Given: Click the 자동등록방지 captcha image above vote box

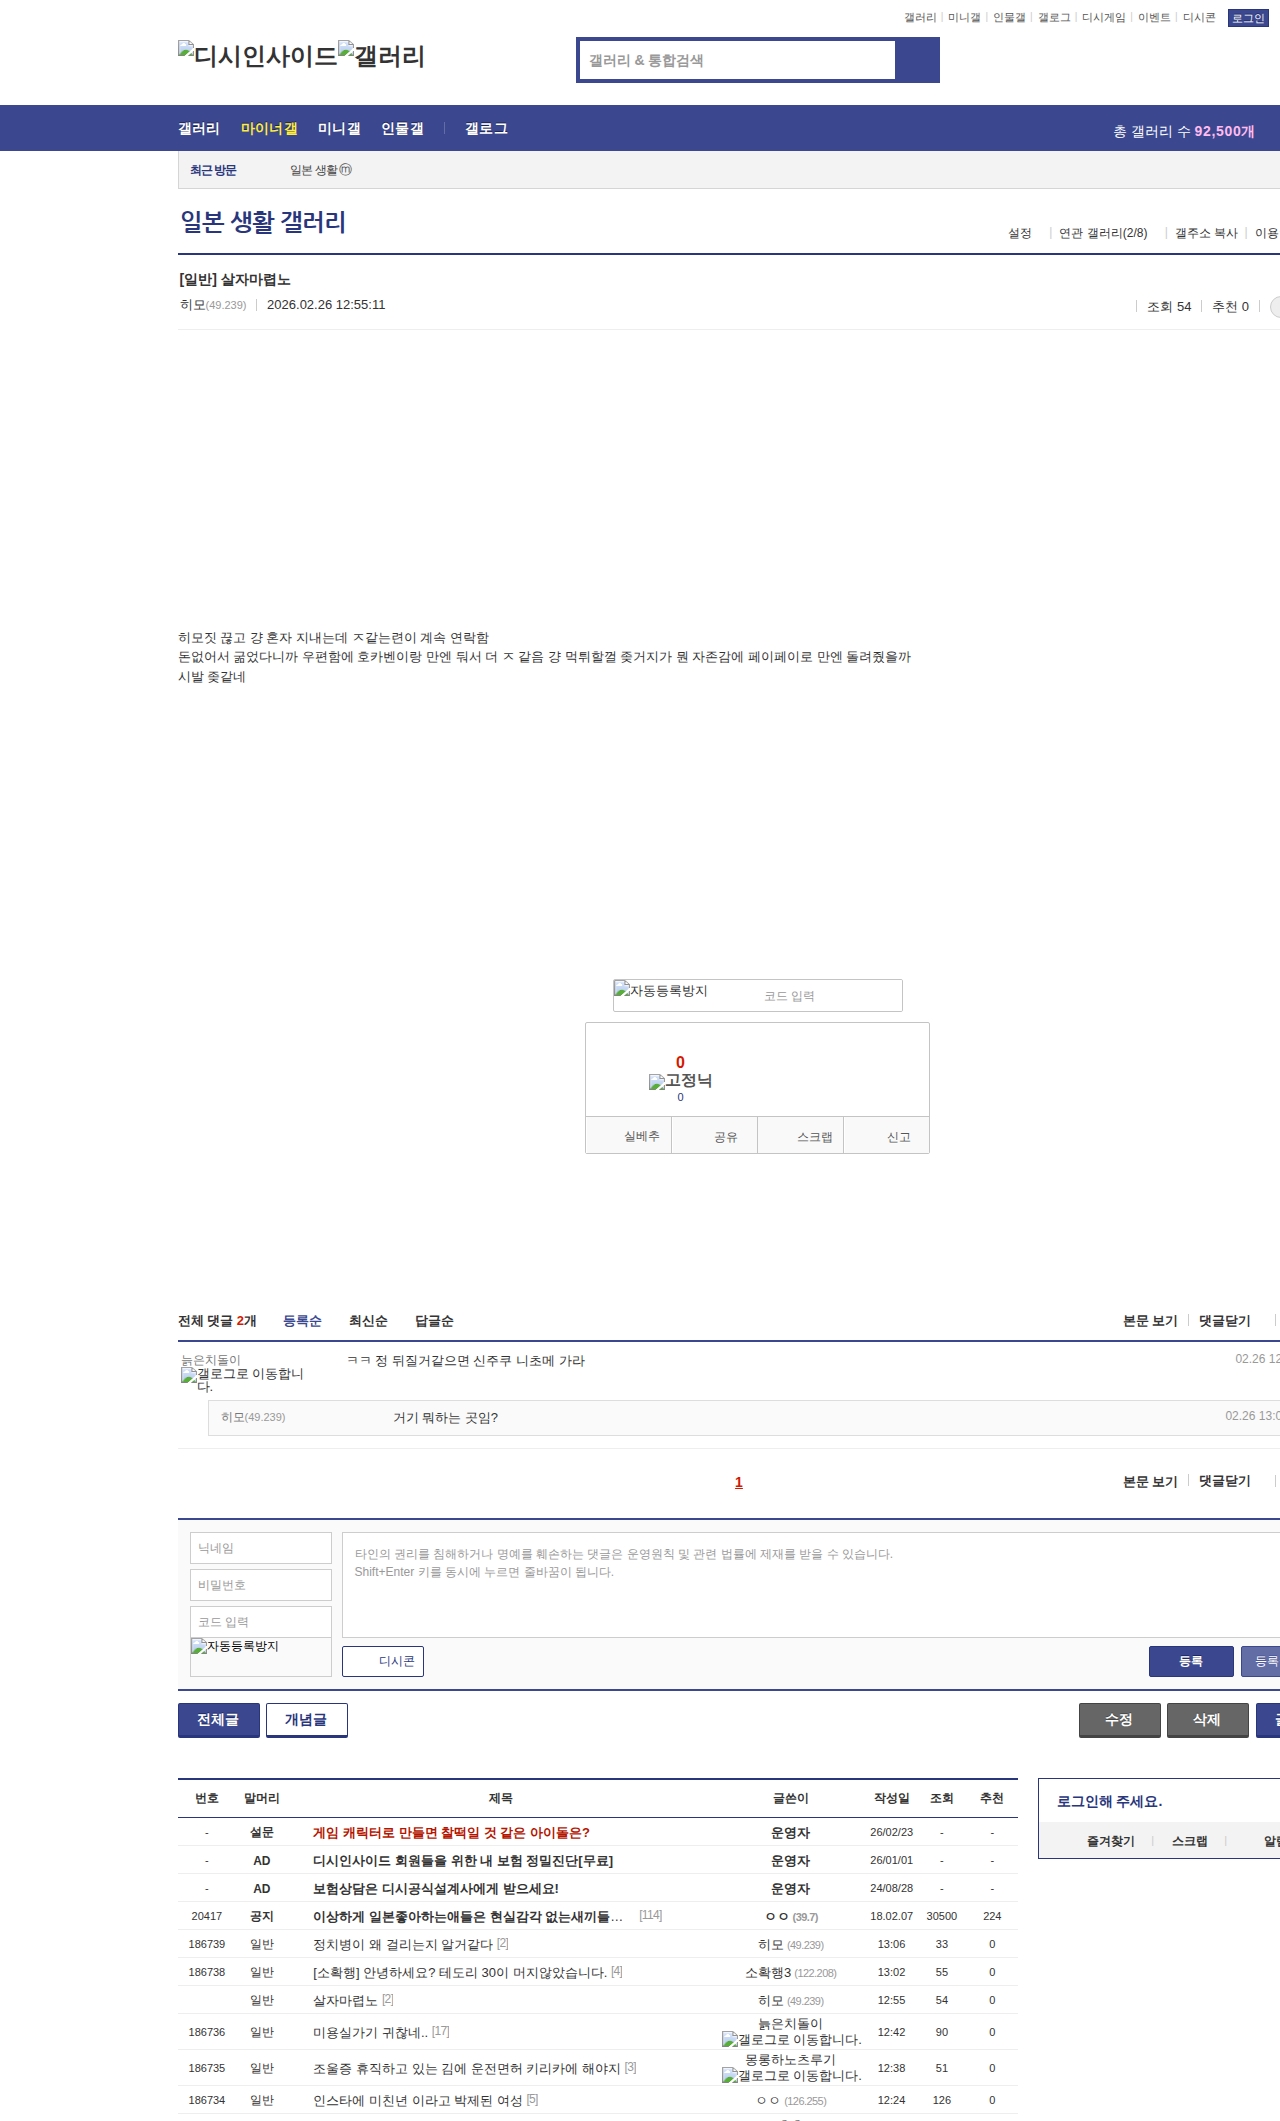Looking at the screenshot, I should [661, 991].
